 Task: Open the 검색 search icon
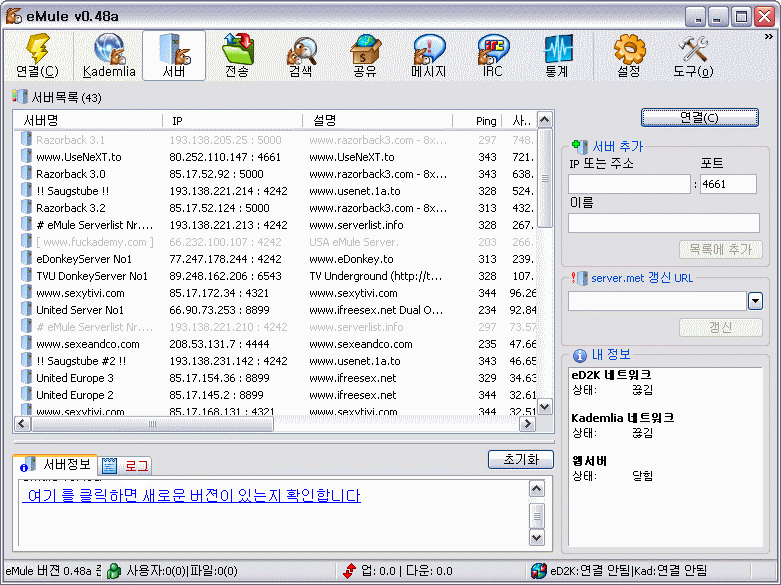click(x=301, y=55)
